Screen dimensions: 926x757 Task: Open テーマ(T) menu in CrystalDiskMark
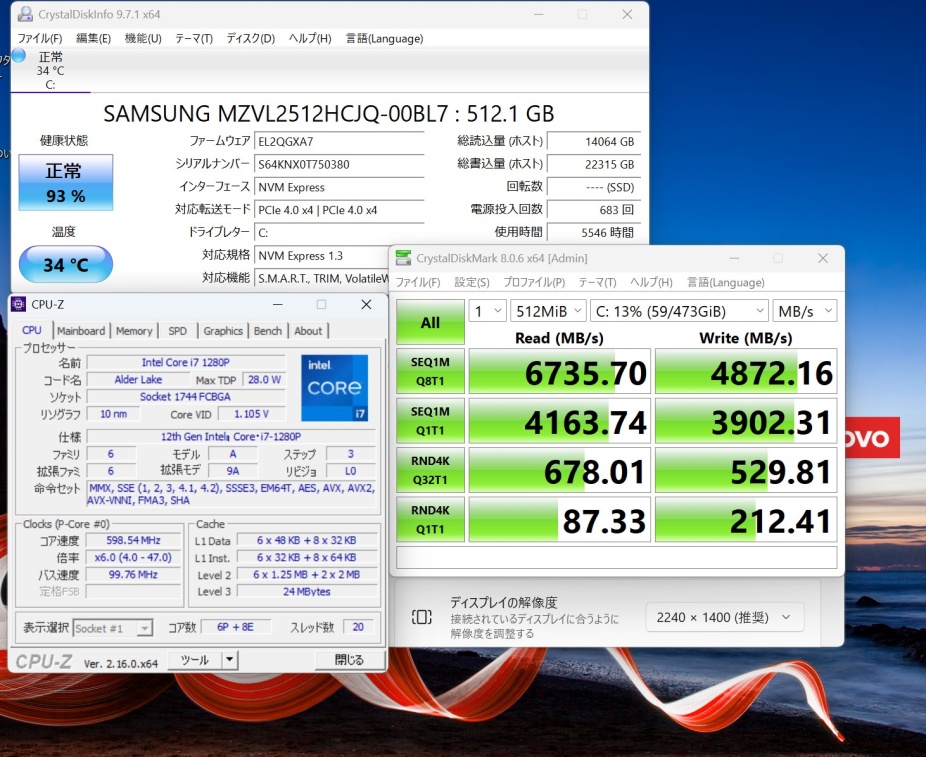point(598,282)
